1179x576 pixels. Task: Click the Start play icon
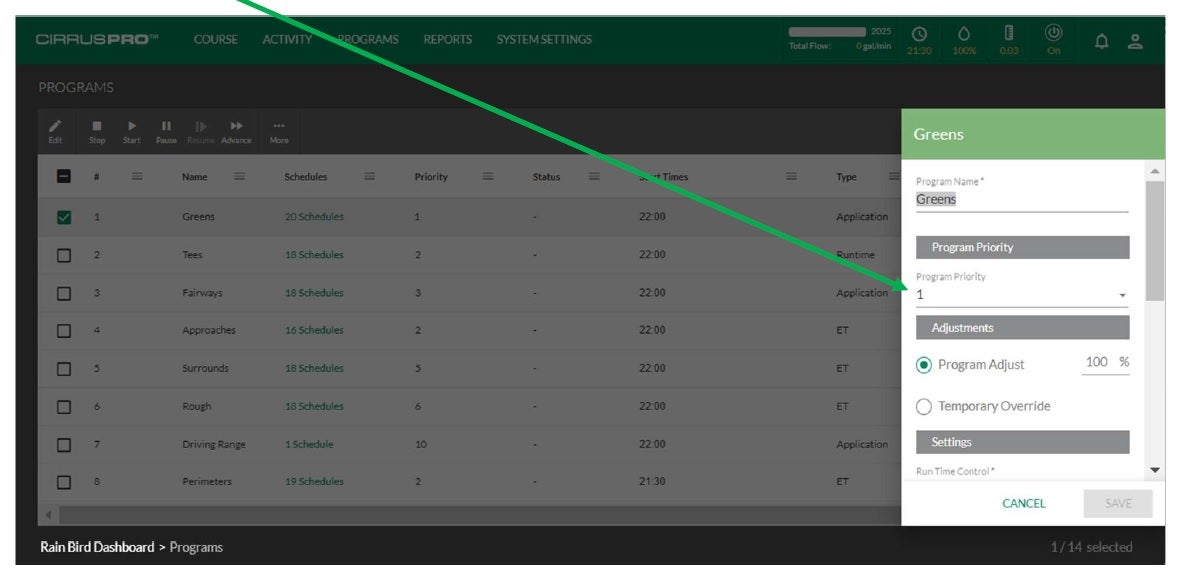pos(132,126)
